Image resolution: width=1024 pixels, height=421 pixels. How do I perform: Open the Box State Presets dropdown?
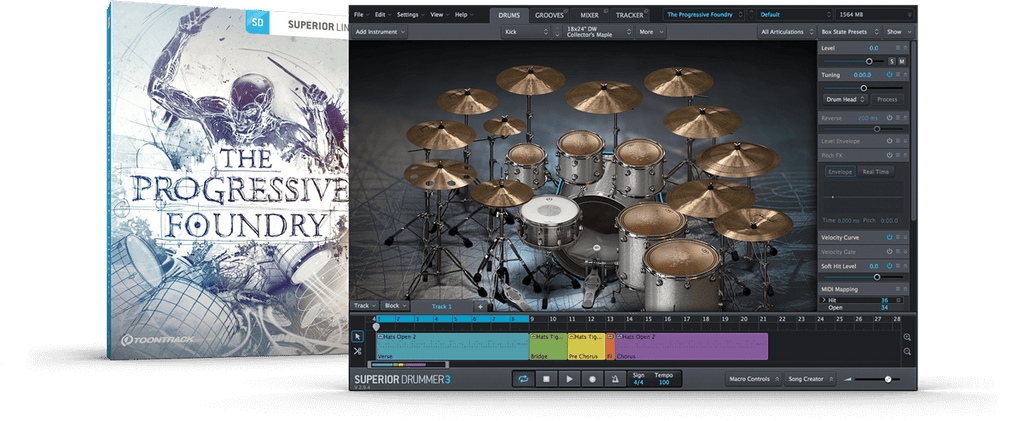point(849,31)
